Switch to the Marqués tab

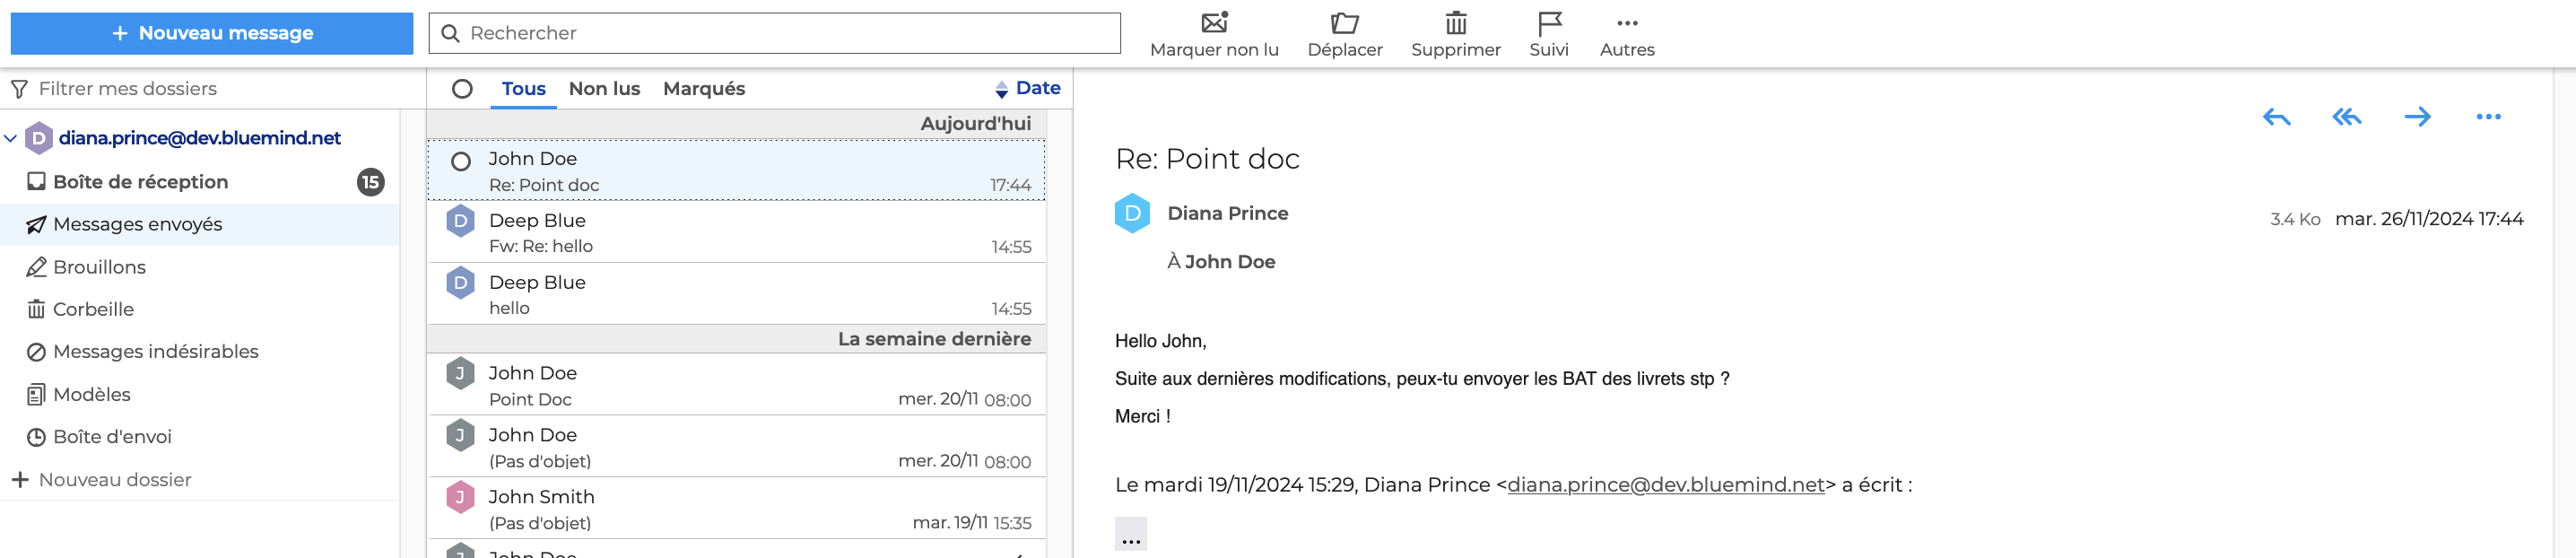[x=704, y=88]
